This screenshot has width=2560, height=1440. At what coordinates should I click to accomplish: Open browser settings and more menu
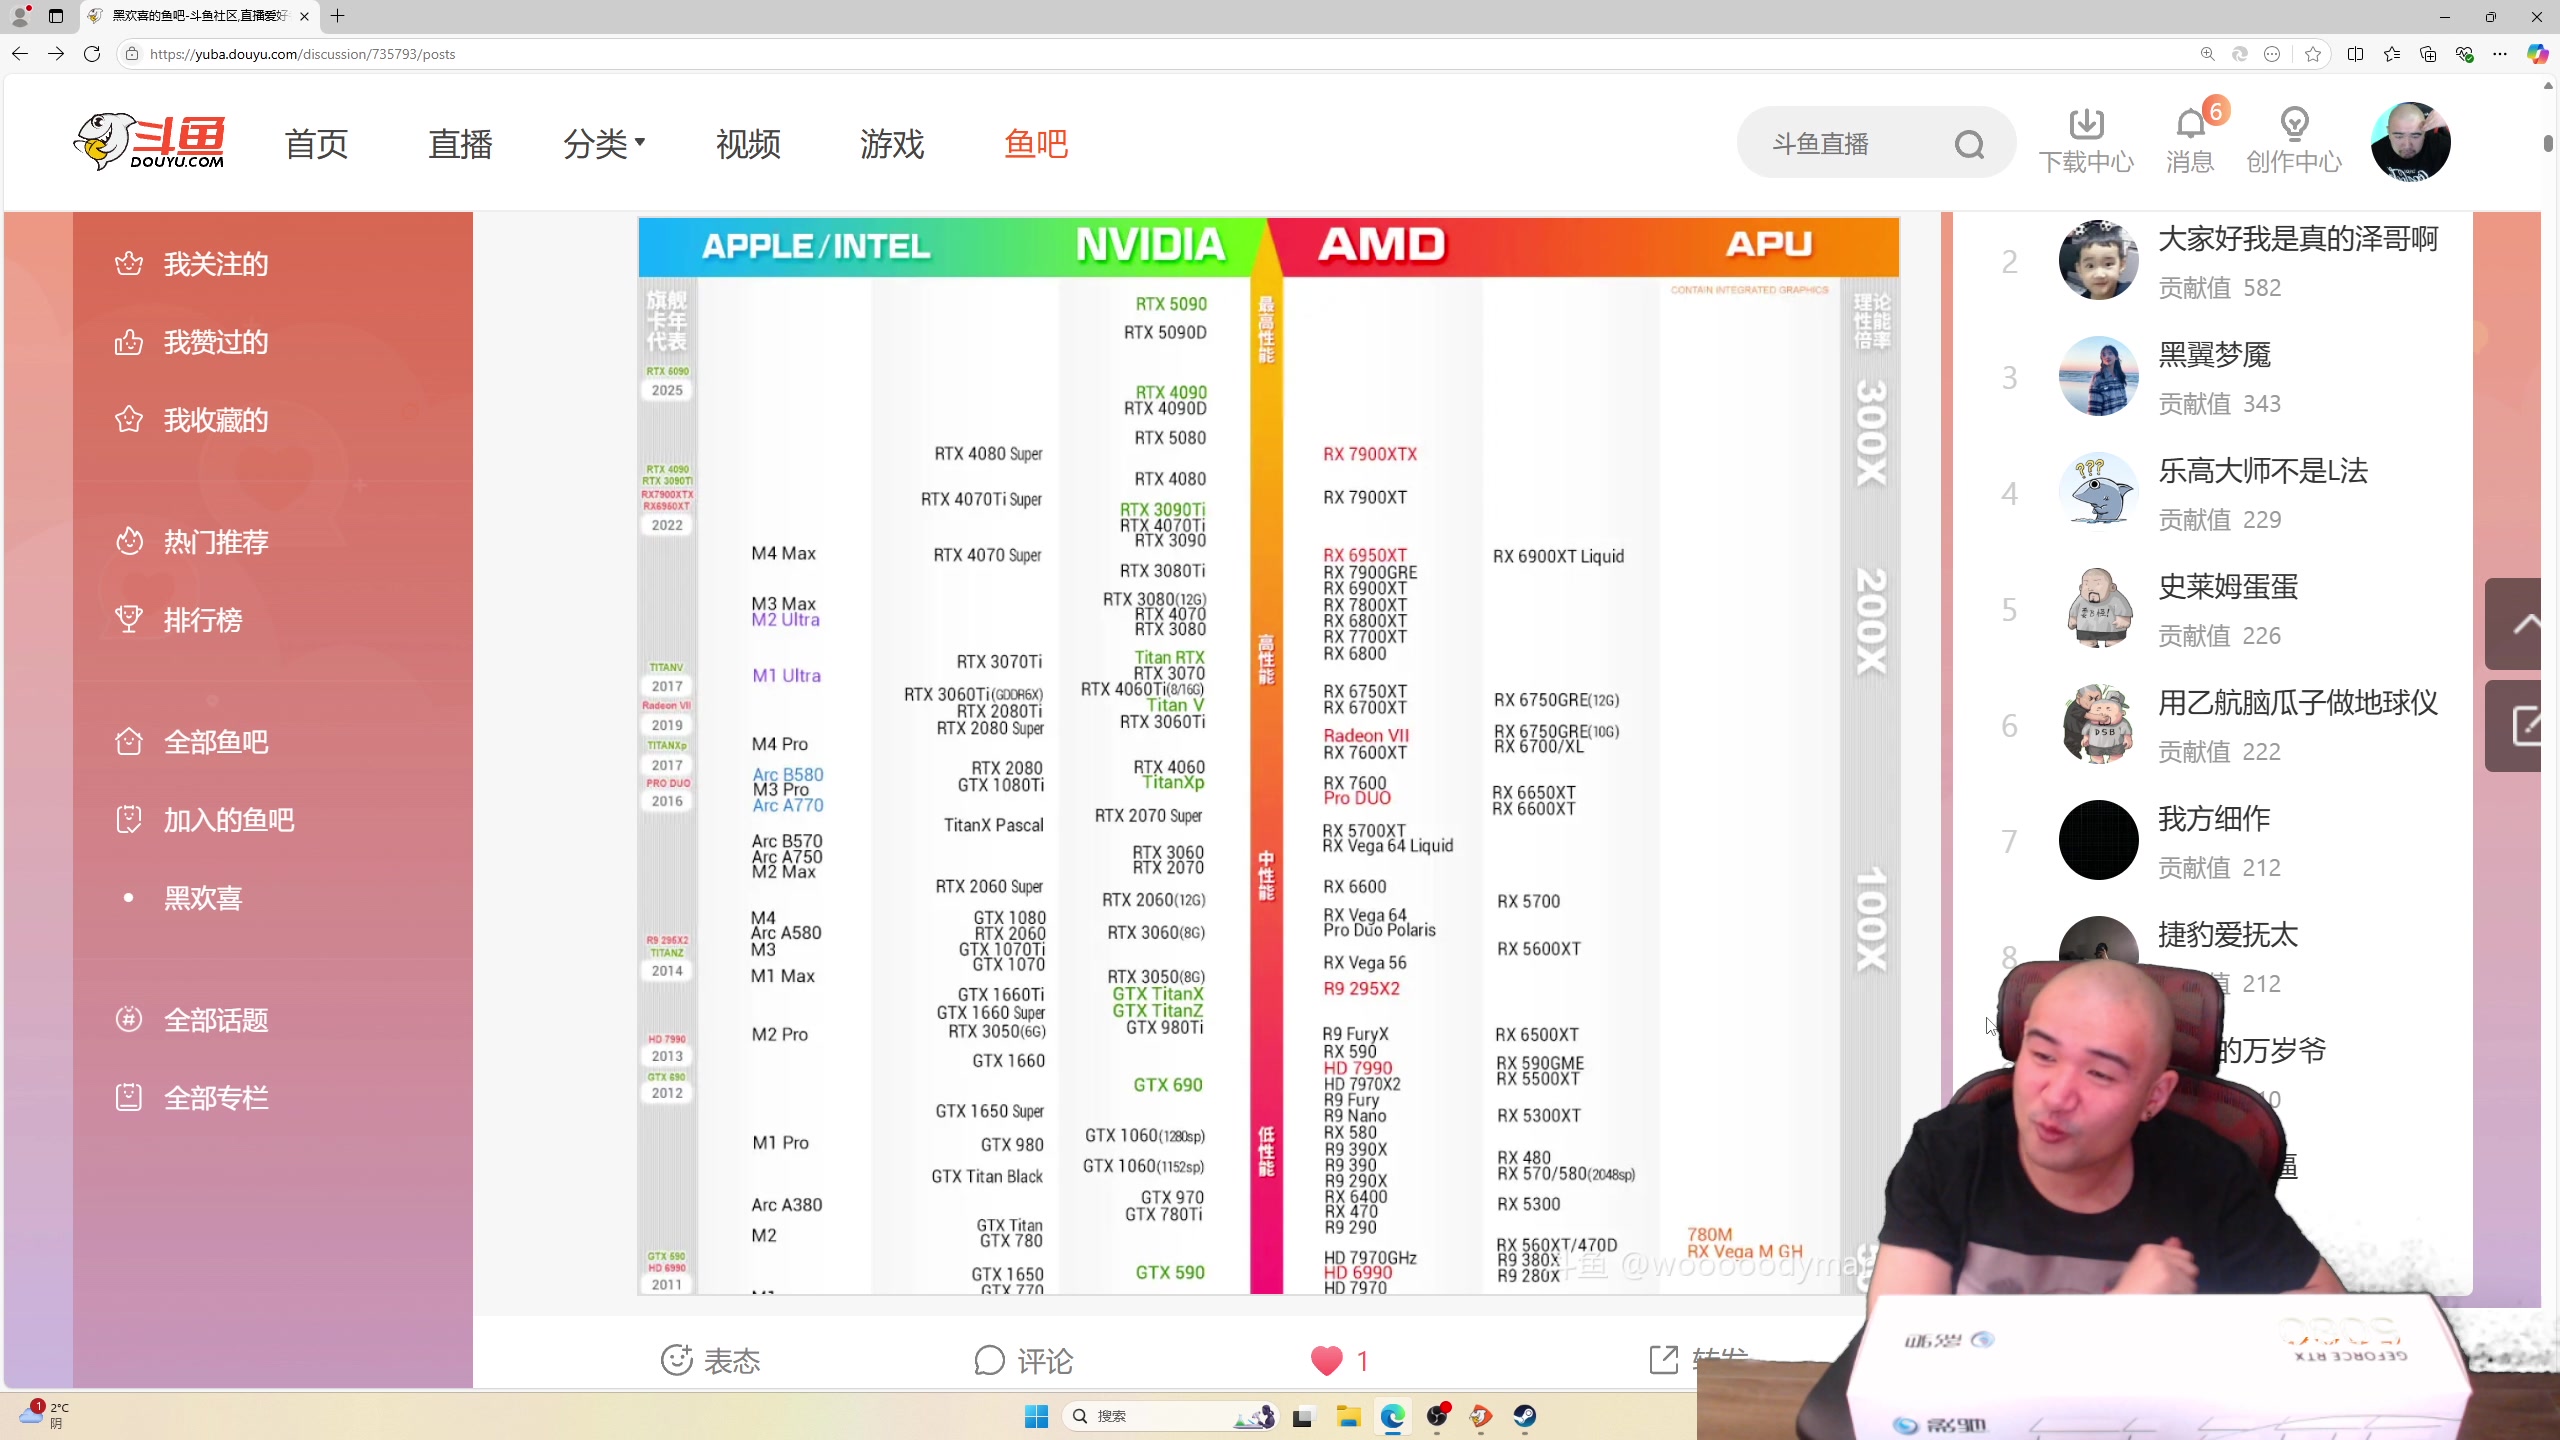(x=2499, y=54)
